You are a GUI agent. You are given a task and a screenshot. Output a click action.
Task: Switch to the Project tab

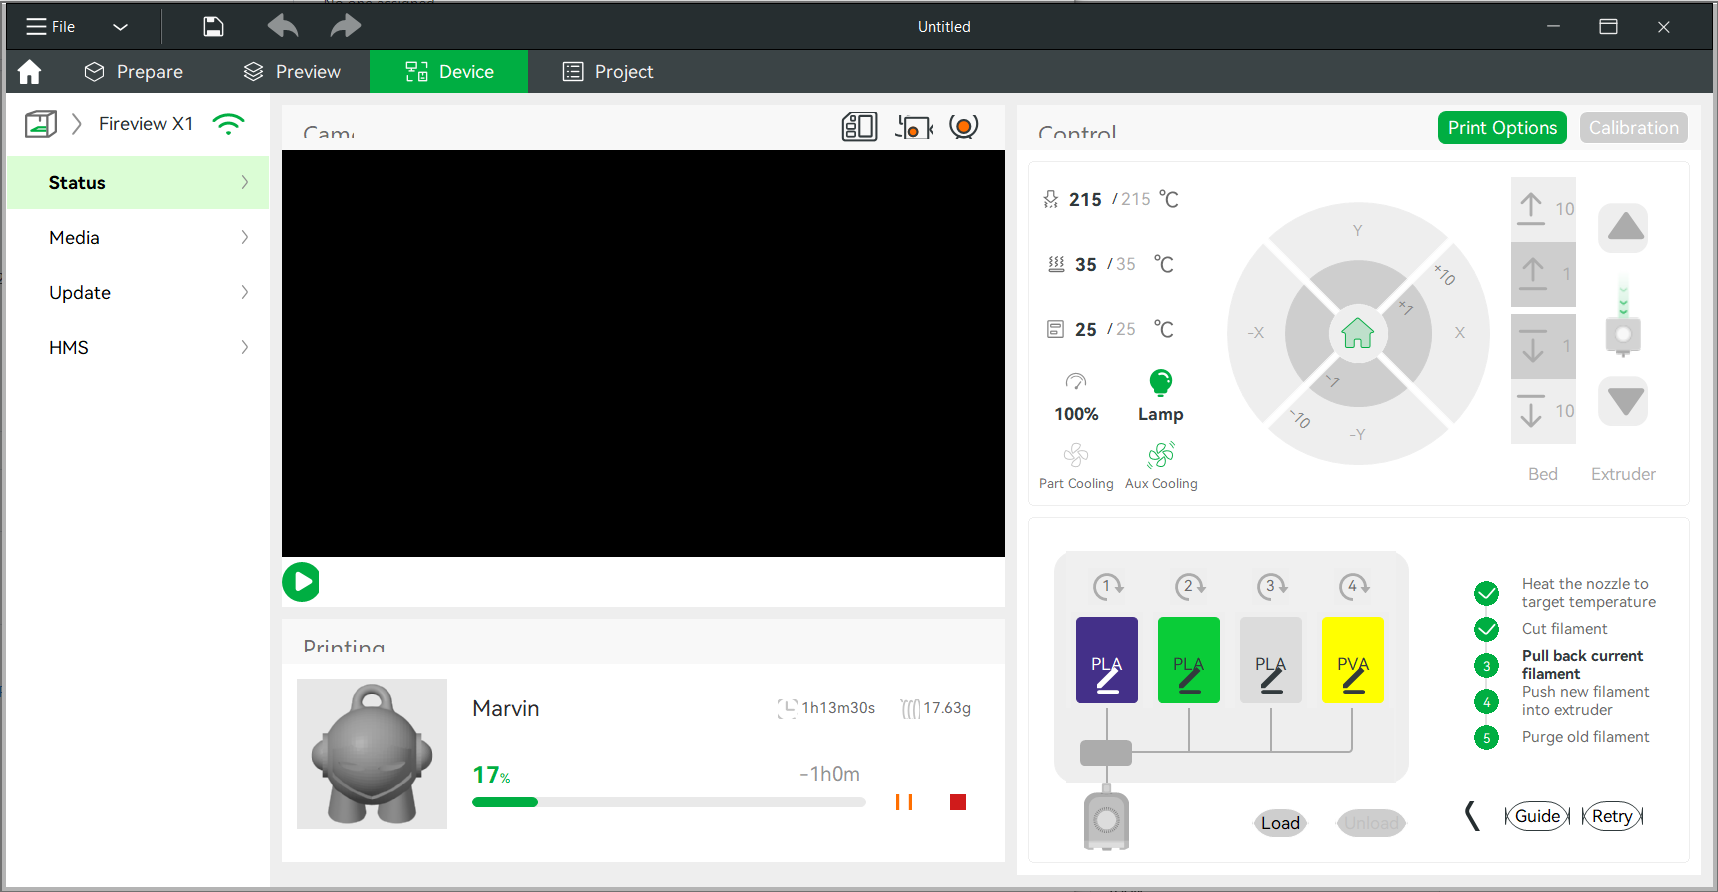click(608, 72)
